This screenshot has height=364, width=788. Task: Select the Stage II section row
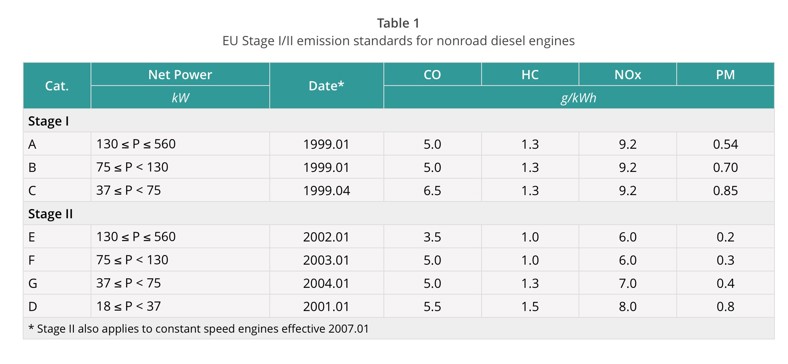tap(399, 214)
